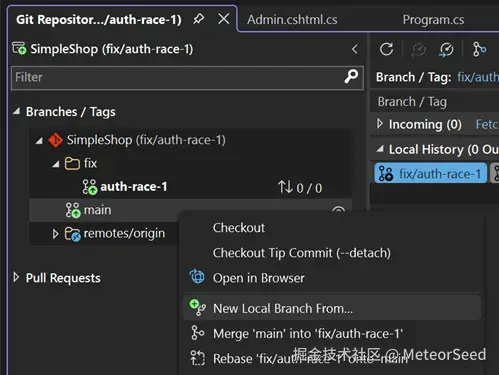Screen dimensions: 499x375
Task: Pin the Git Repository tab
Action: [199, 19]
